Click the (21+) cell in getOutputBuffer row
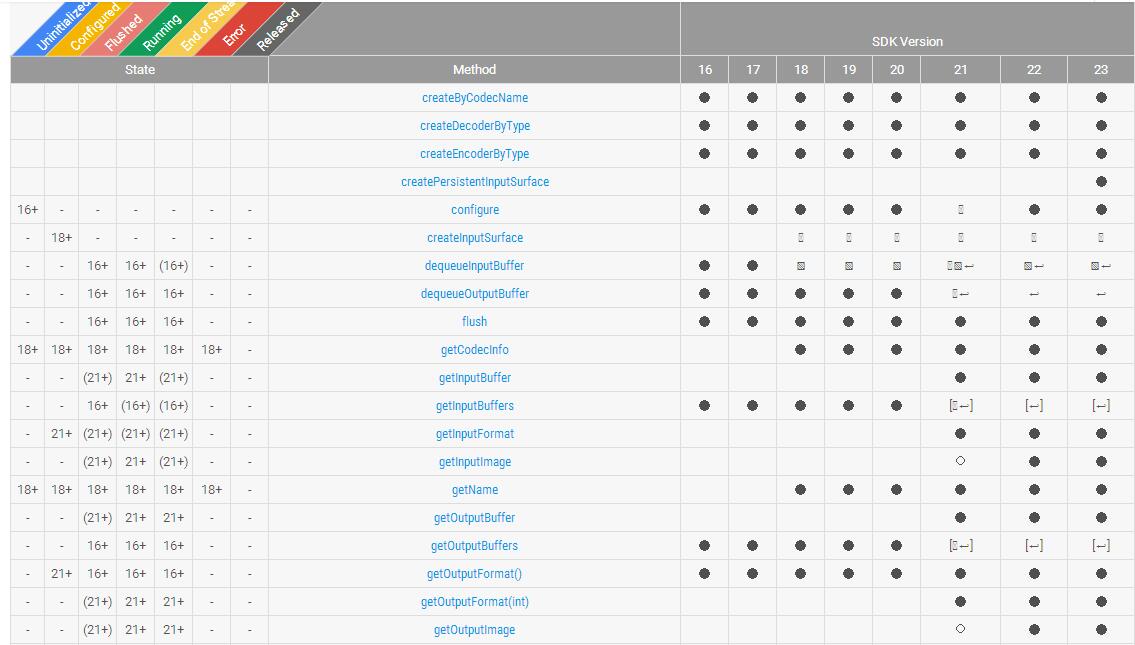 pos(98,518)
